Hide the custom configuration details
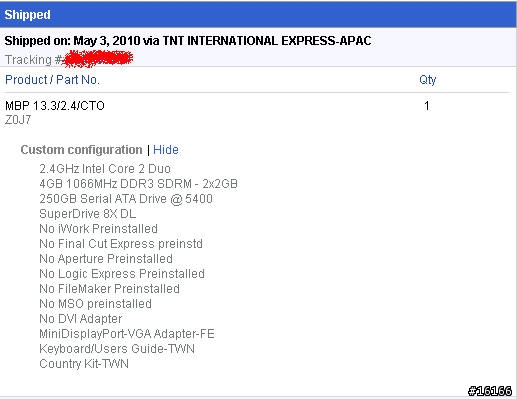This screenshot has height=399, width=517. 166,150
